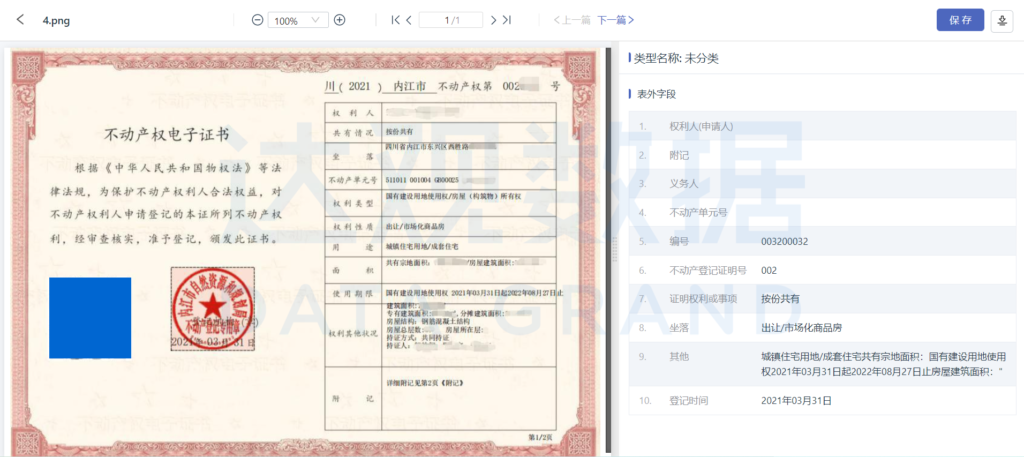Open the 100% zoom level dropdown

tap(298, 20)
